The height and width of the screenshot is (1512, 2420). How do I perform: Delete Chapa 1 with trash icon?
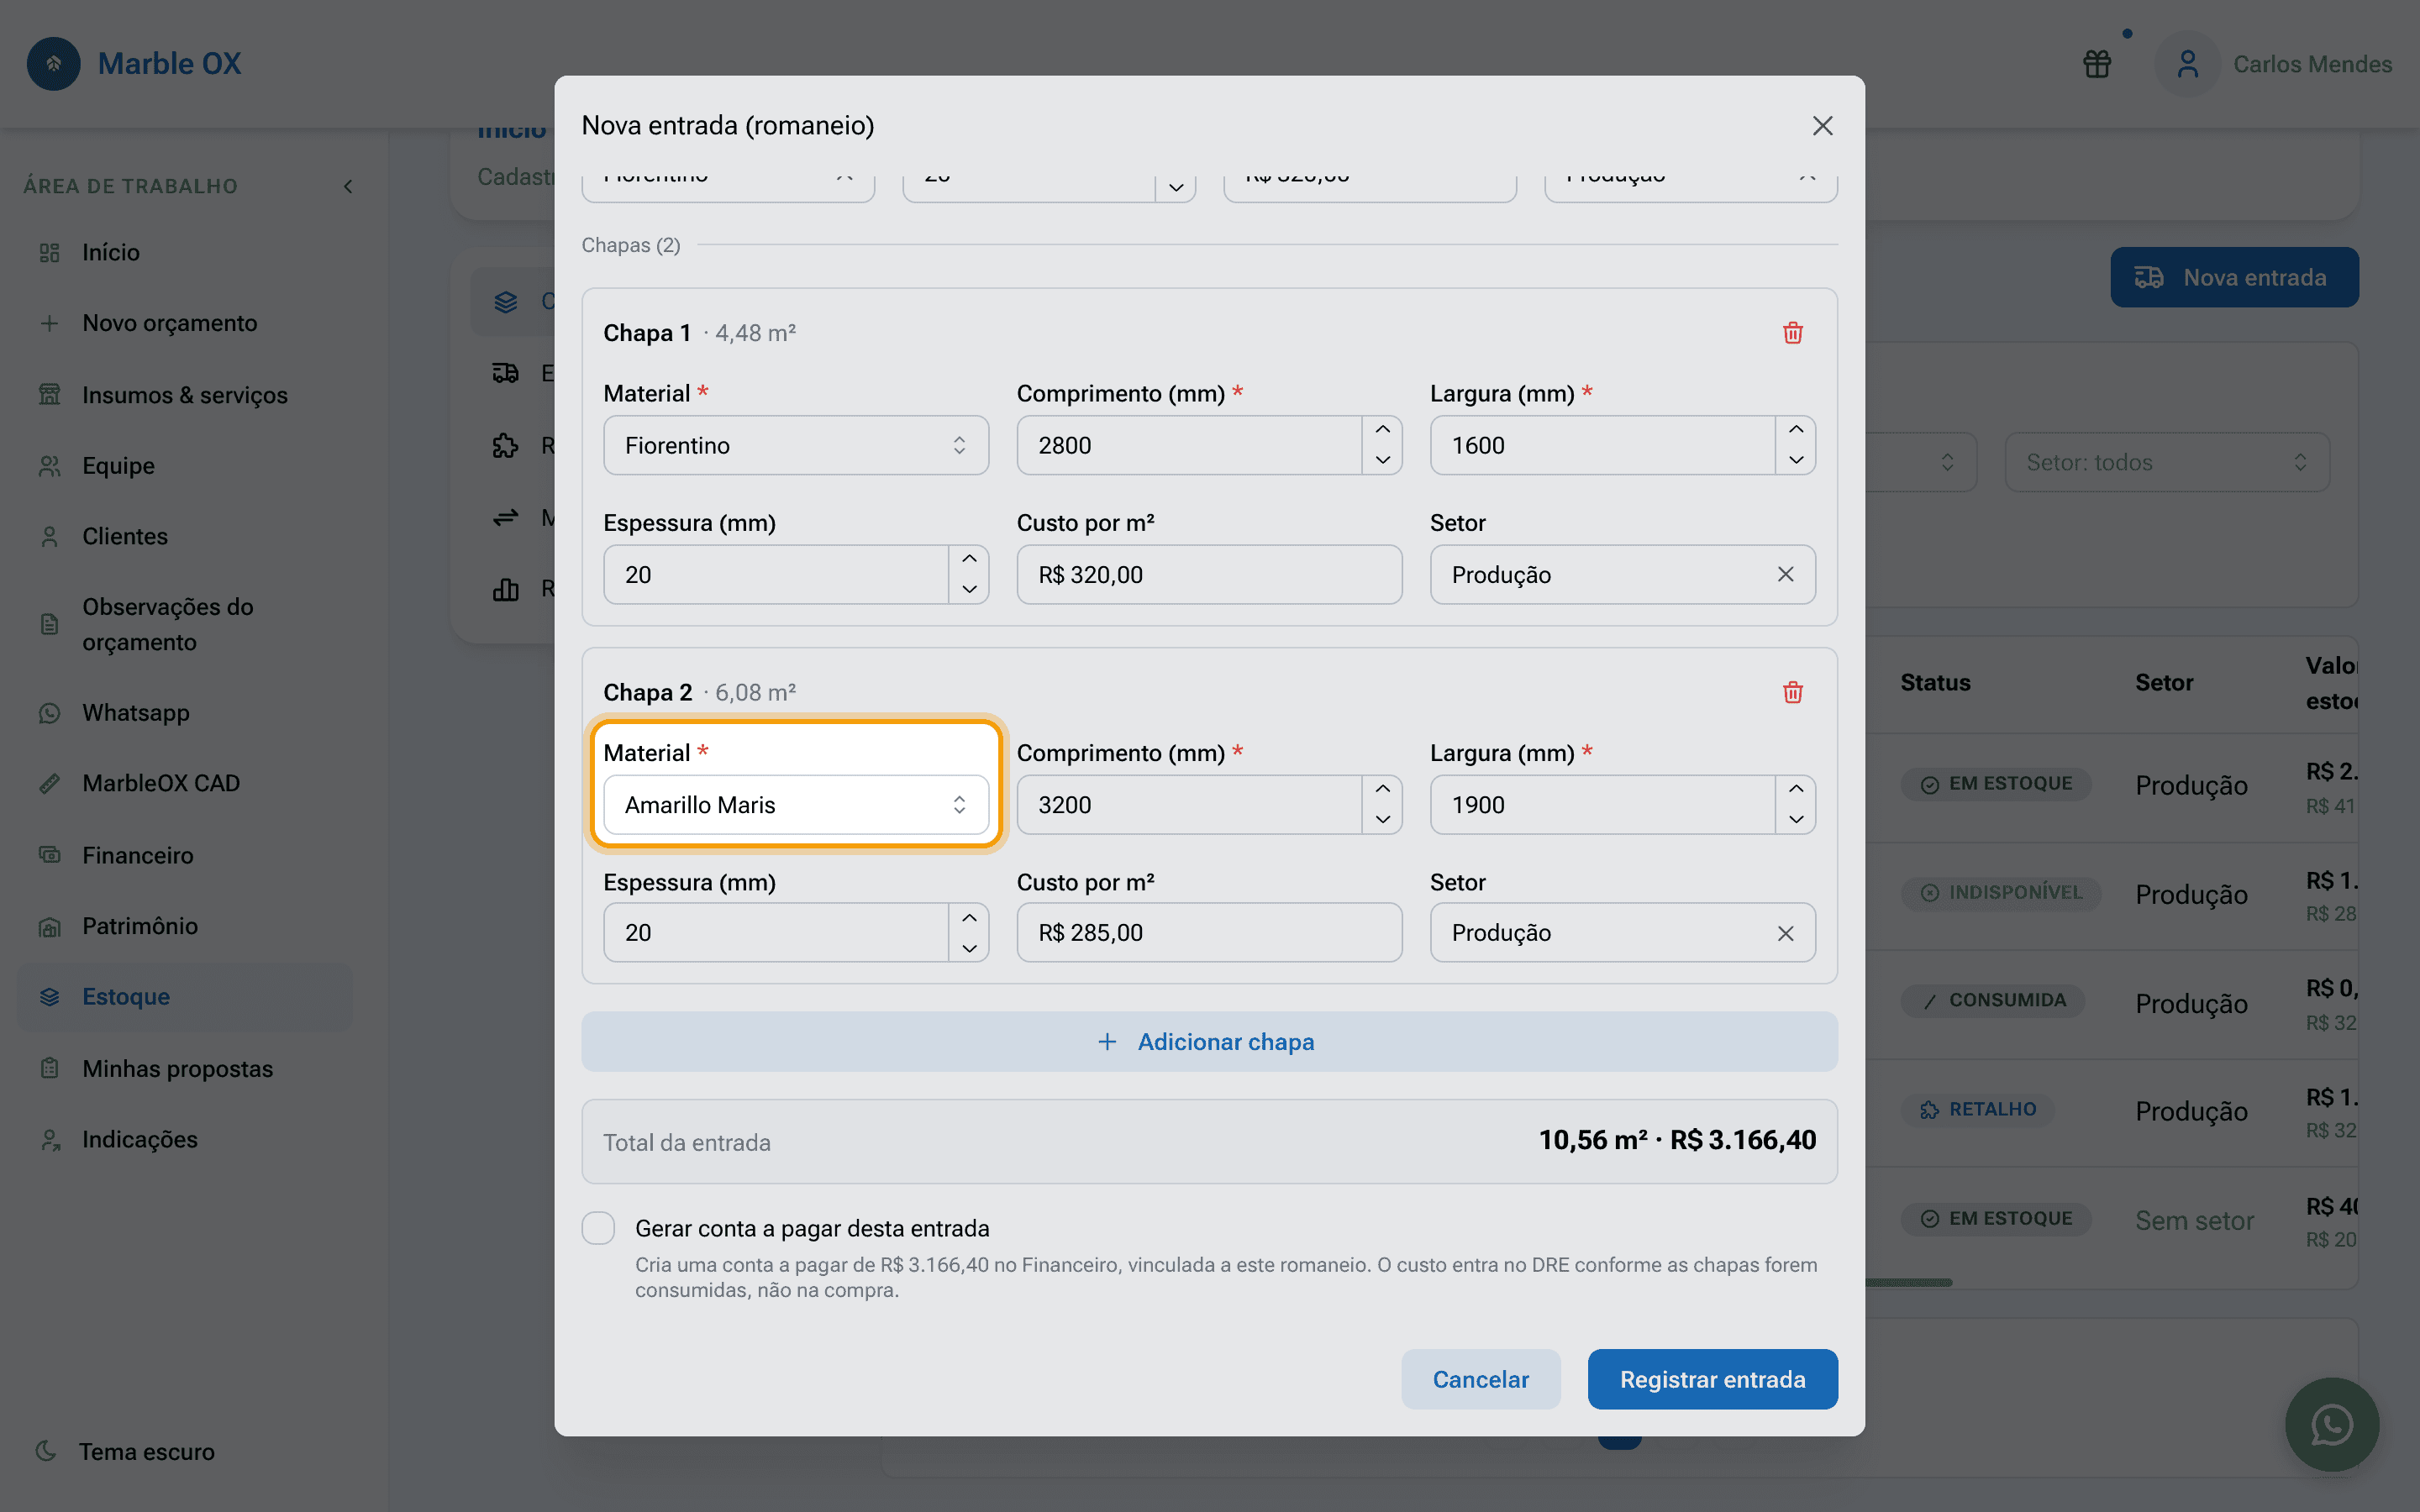(1792, 333)
